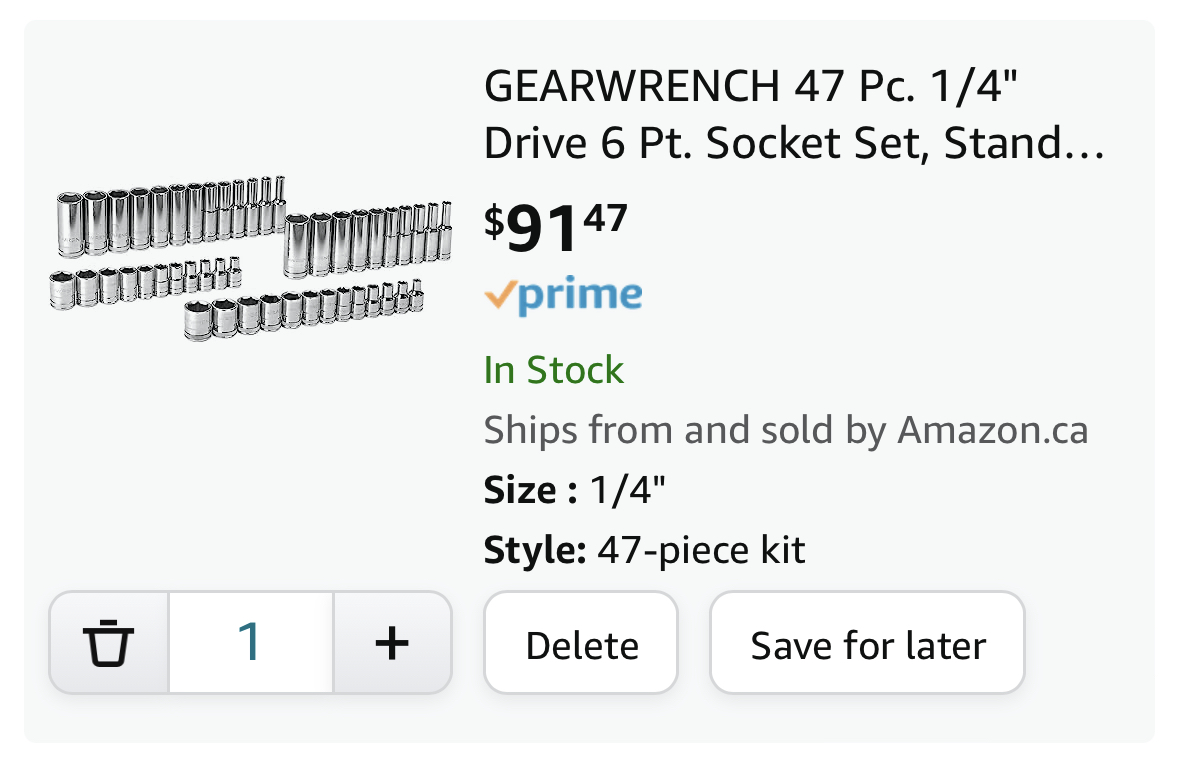
Task: Choose Save for later
Action: coord(867,644)
